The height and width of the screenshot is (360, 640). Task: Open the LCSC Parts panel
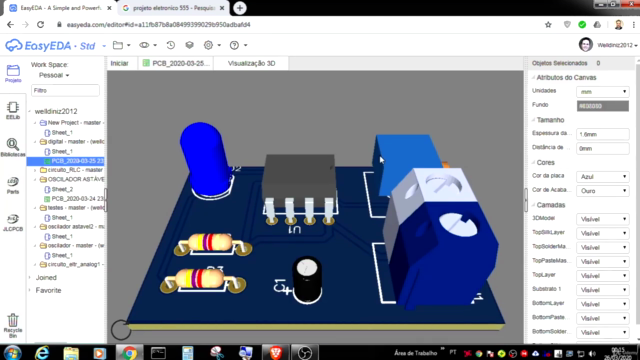coord(13,185)
